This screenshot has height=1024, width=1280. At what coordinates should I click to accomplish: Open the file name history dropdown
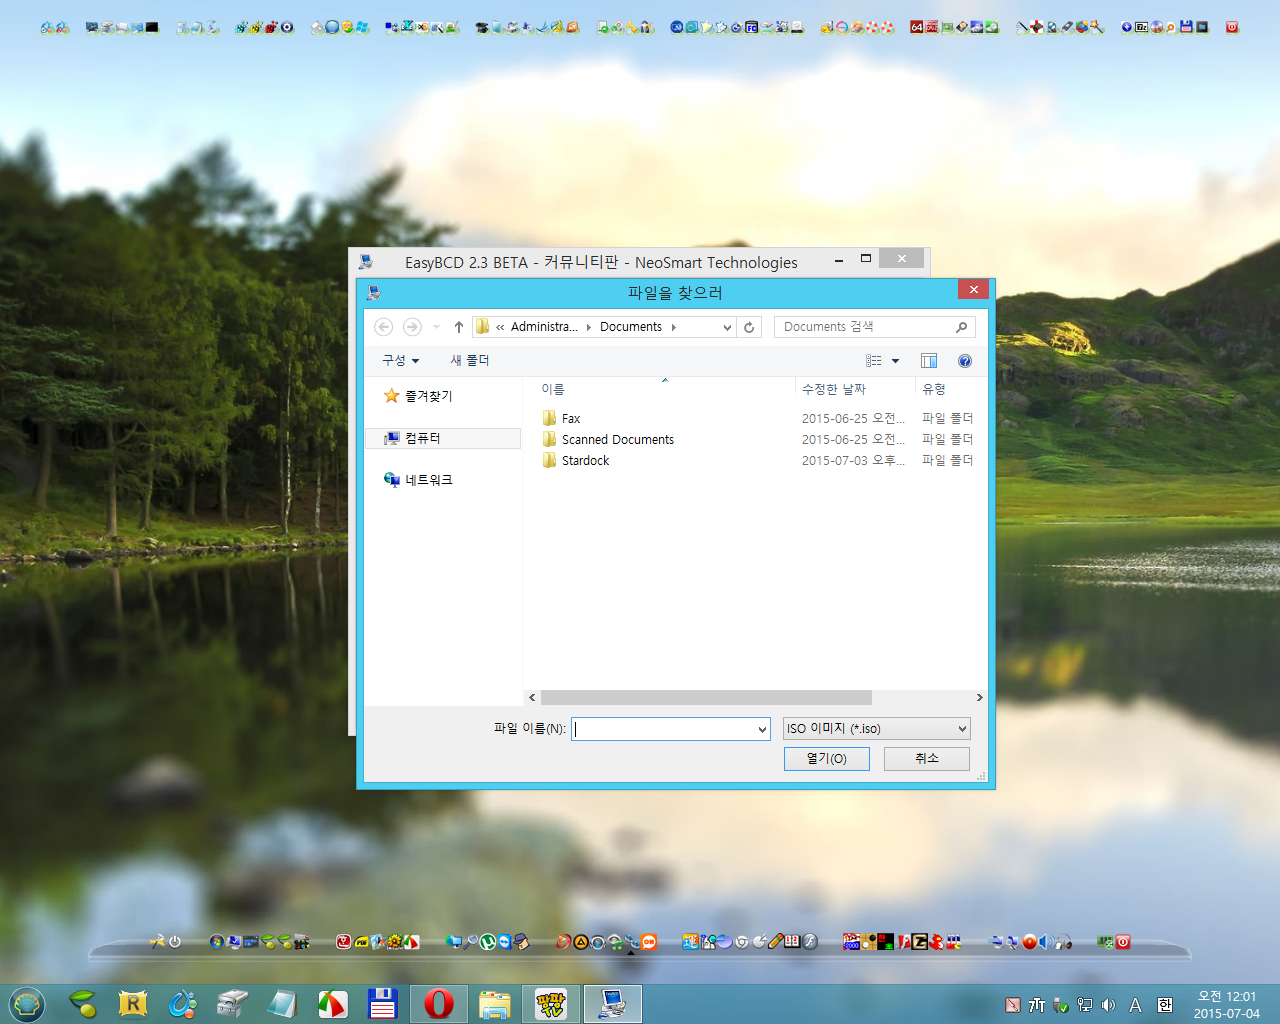762,729
